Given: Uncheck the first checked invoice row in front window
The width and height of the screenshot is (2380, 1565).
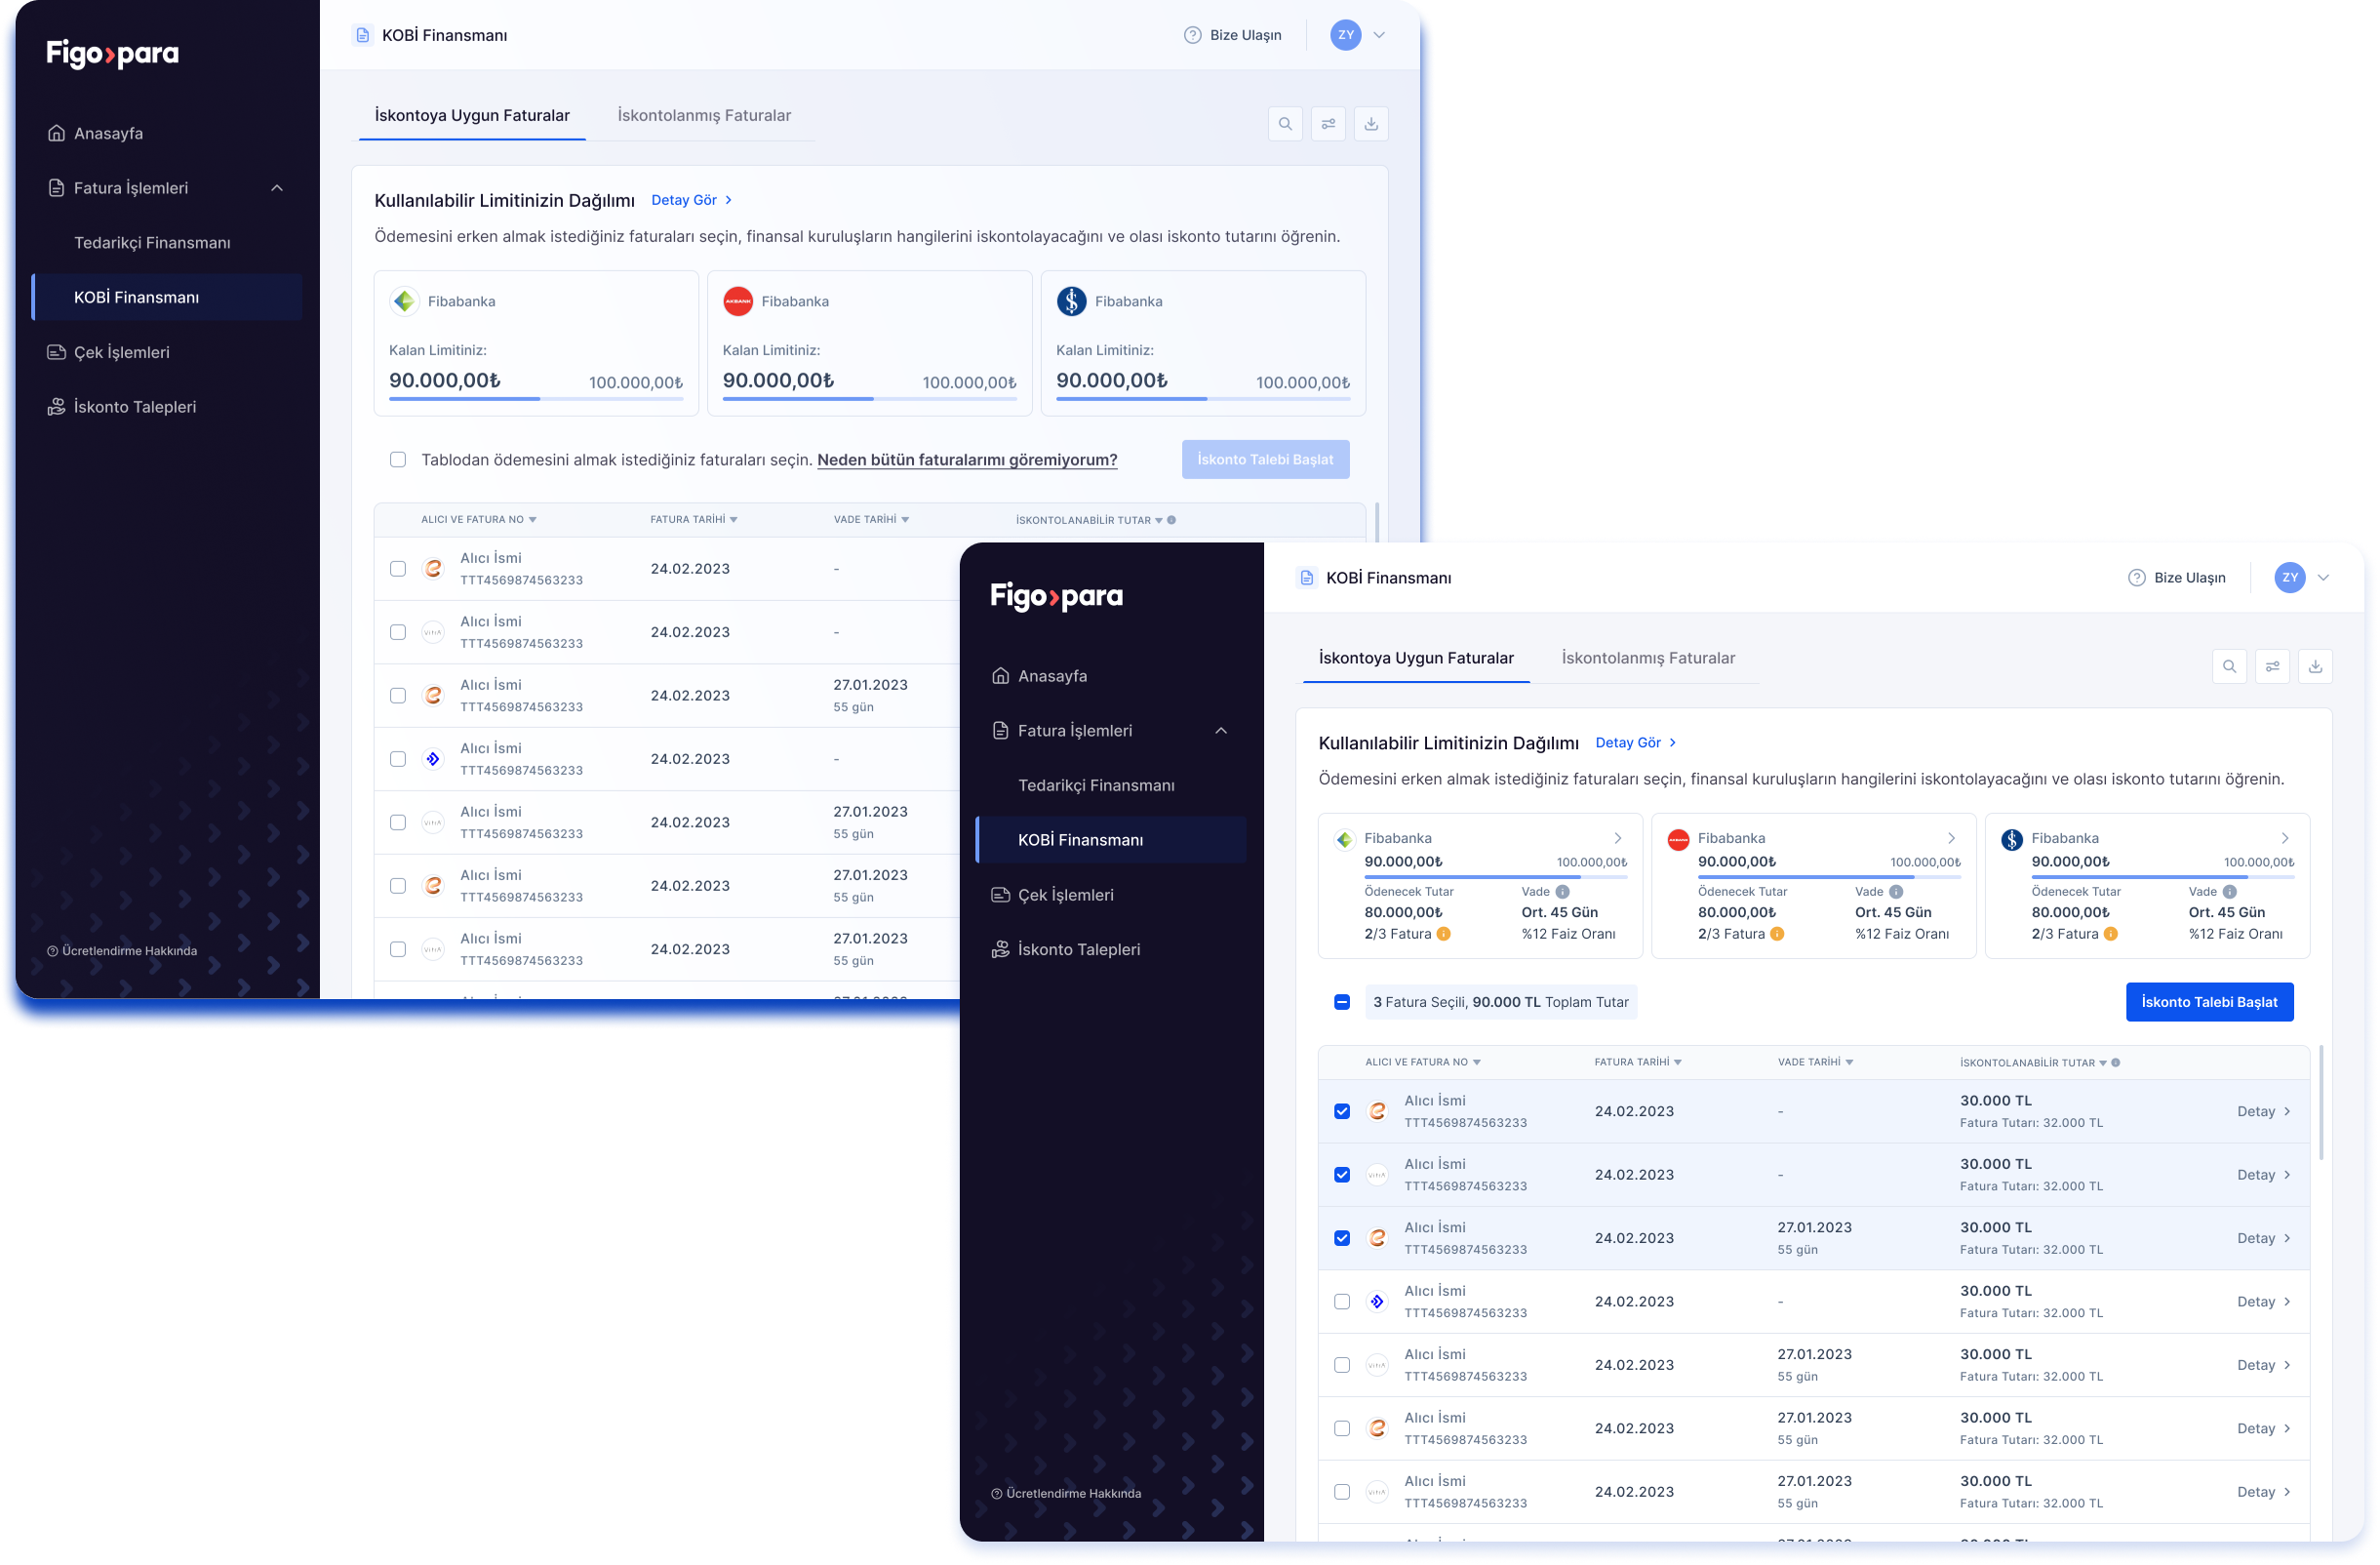Looking at the screenshot, I should [x=1342, y=1111].
